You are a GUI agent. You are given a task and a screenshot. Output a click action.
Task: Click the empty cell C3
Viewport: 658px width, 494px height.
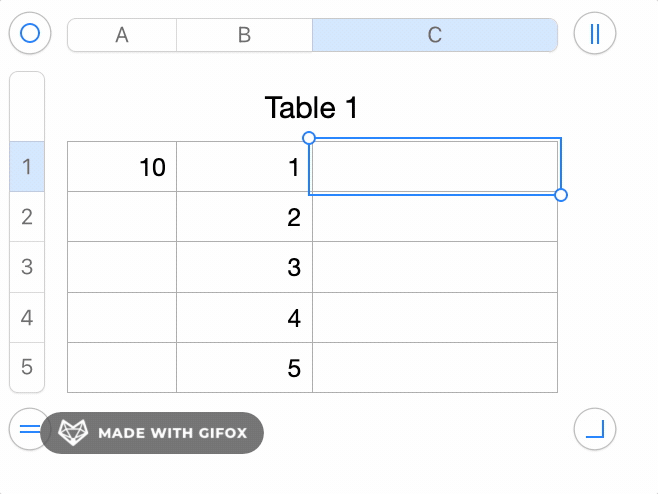tap(435, 267)
